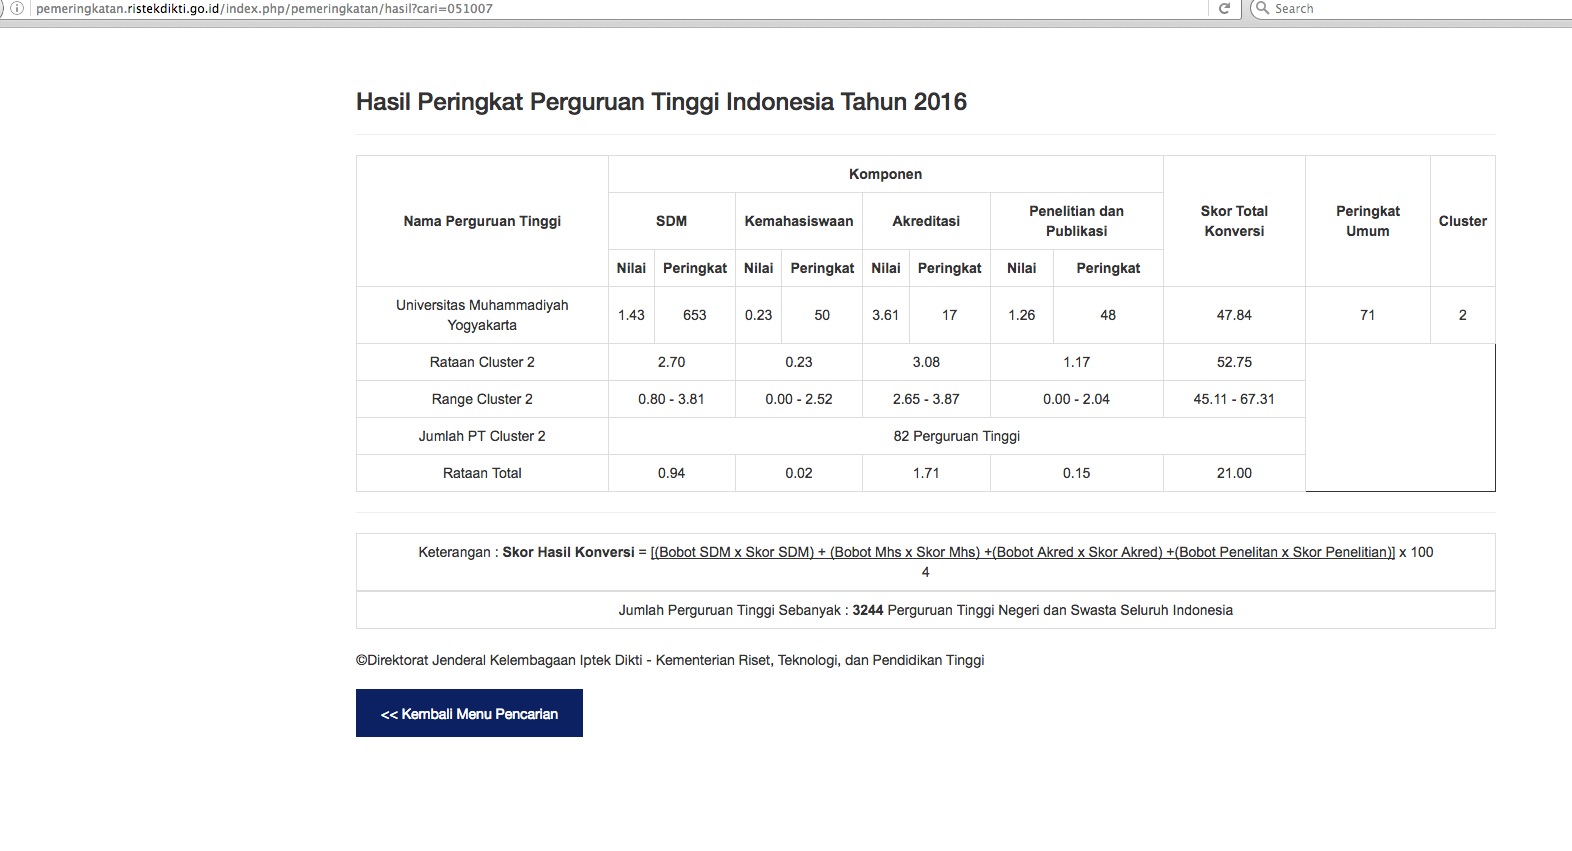Click the magnifier icon in Search box
Screen dimensions: 1572x851
(x=1262, y=8)
